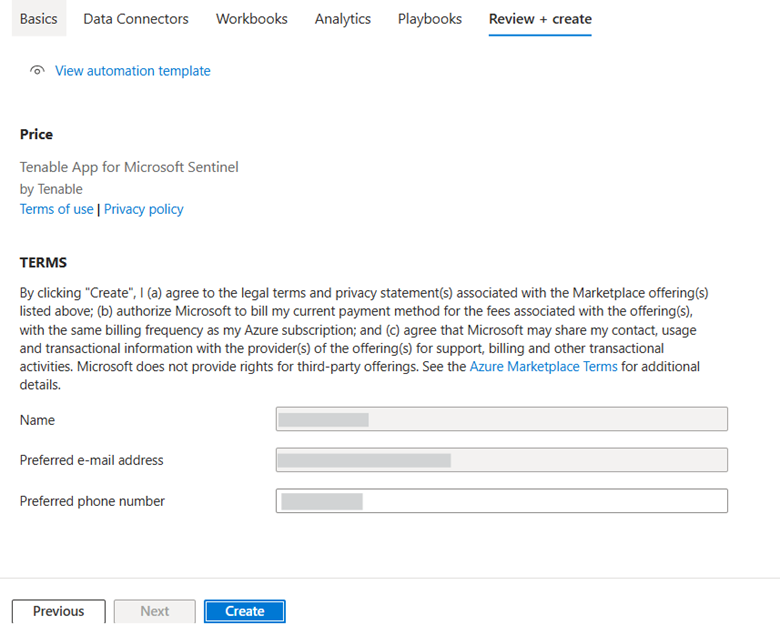Click the disabled Next button
The height and width of the screenshot is (625, 780).
(x=155, y=611)
